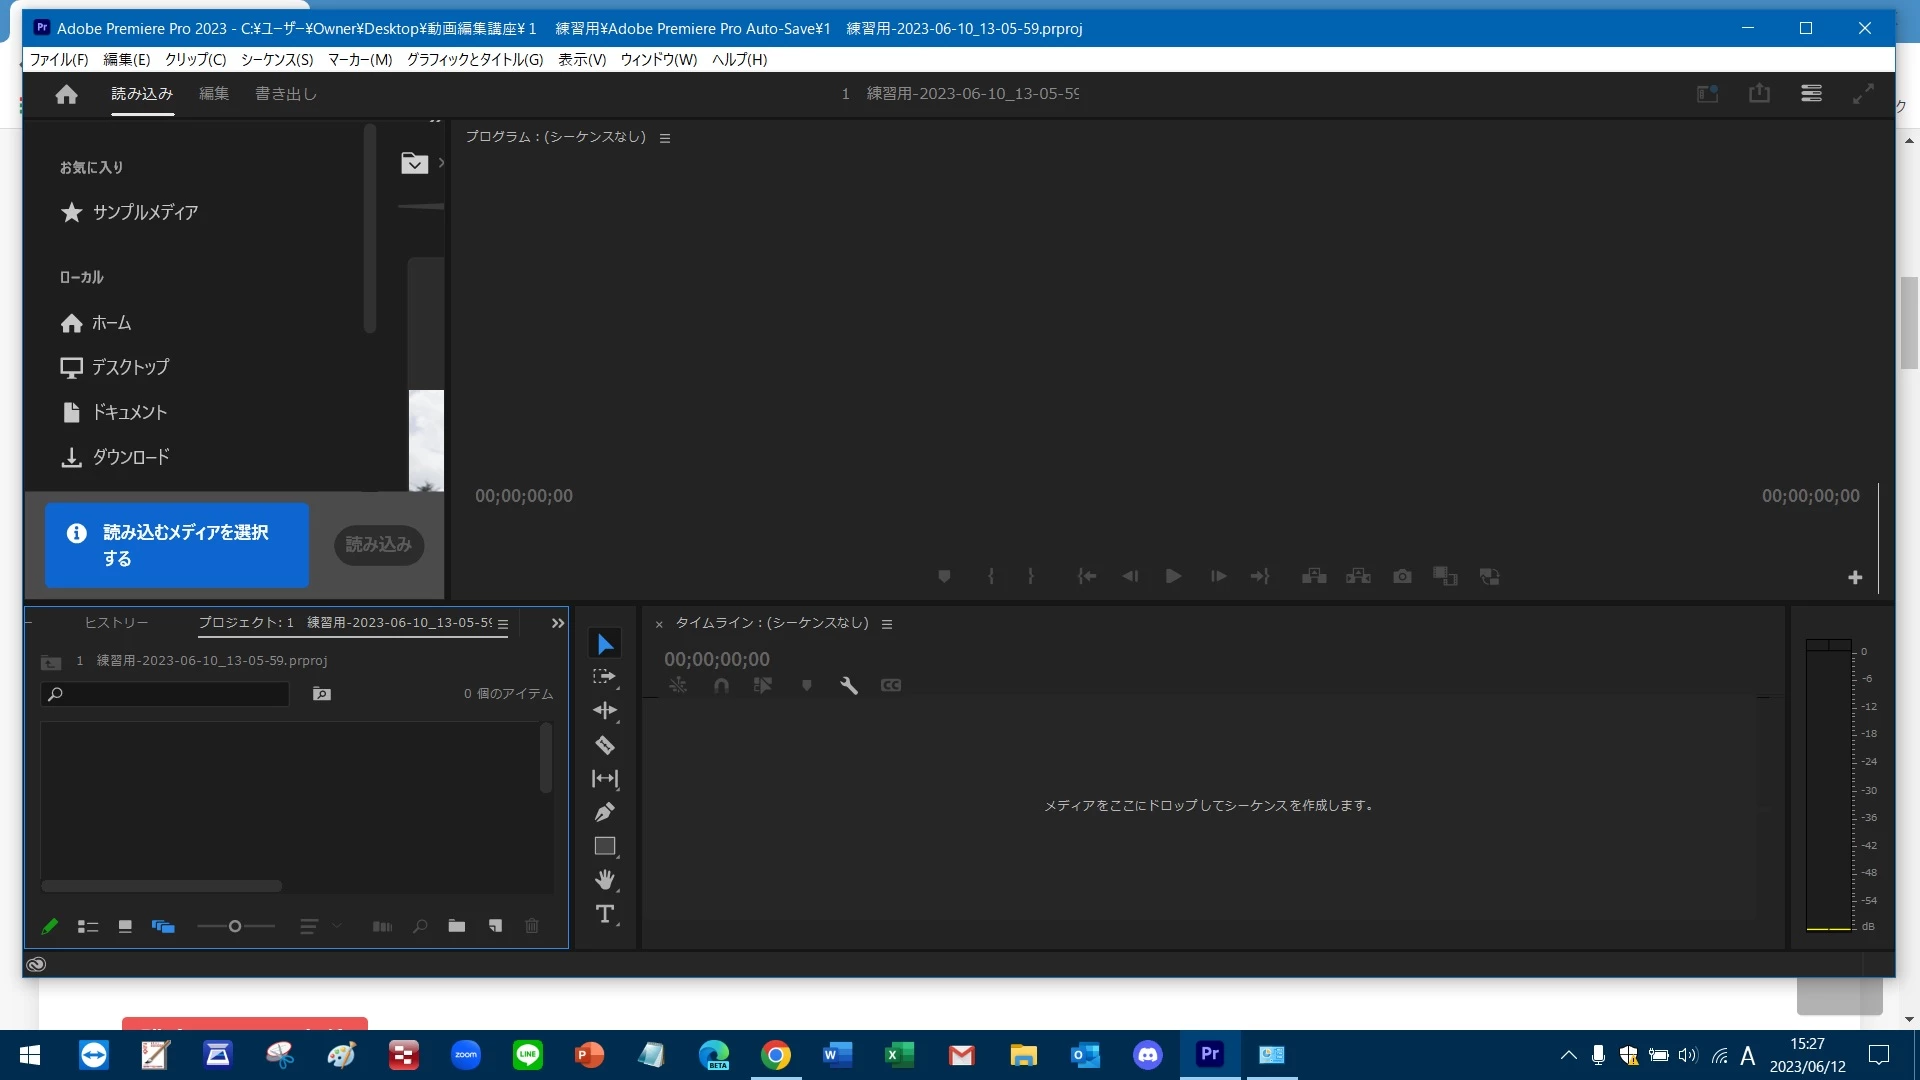1920x1080 pixels.
Task: Click Go to Out point button
Action: coord(1260,576)
